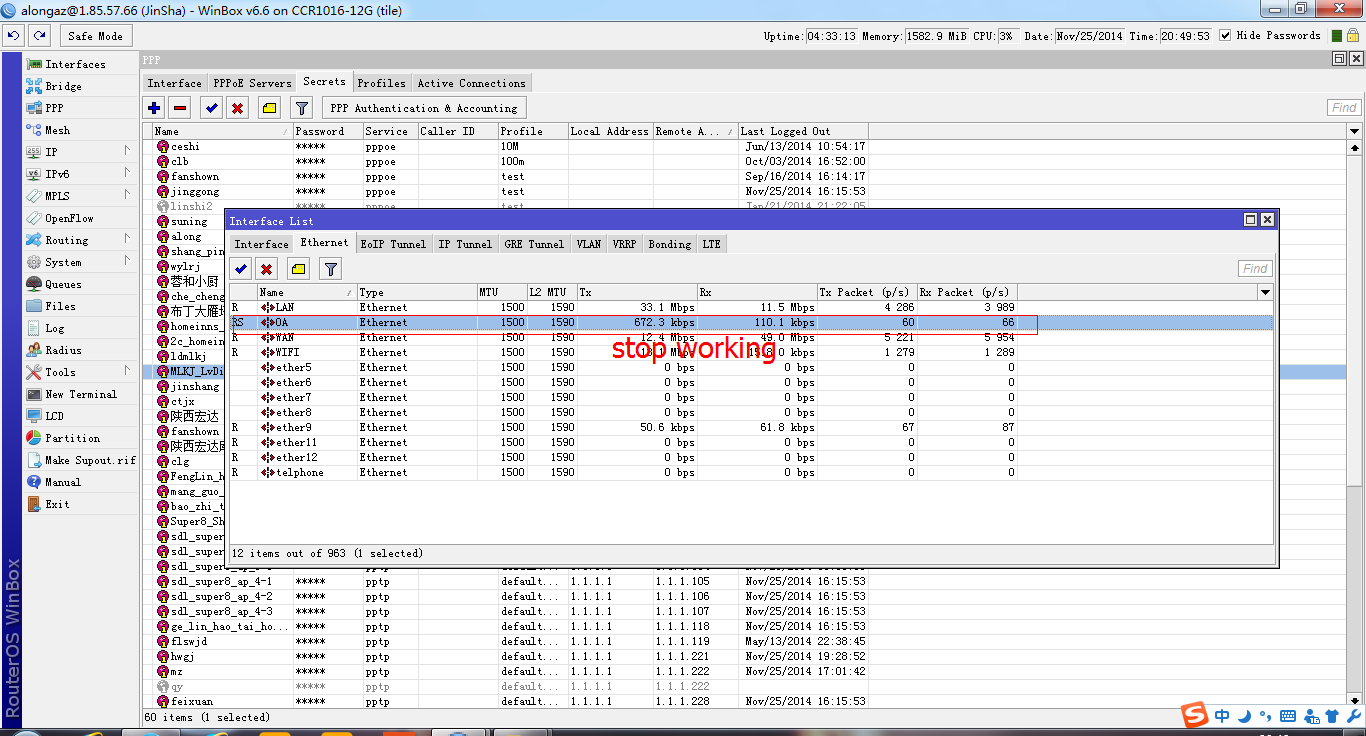Click the comment icon in Interface List toolbar
The image size is (1366, 736).
pos(298,268)
